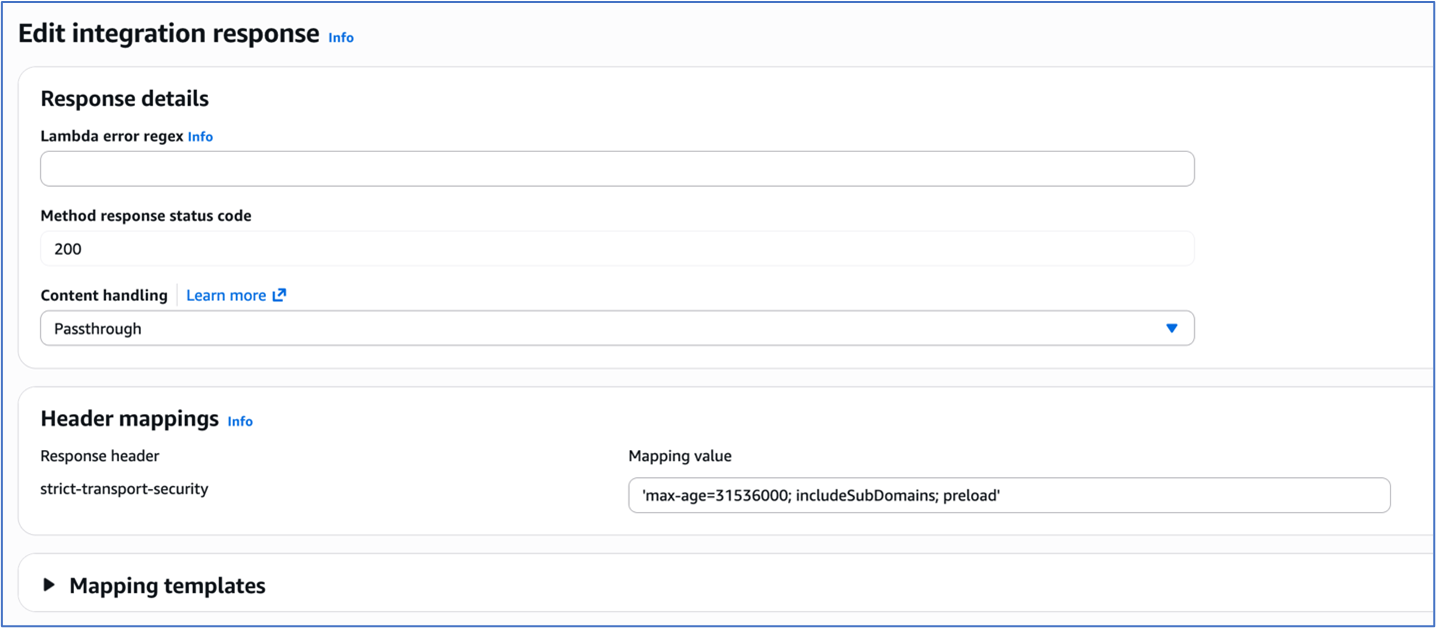
Task: Click the disclosure triangle beside Mapping templates
Action: 48,585
